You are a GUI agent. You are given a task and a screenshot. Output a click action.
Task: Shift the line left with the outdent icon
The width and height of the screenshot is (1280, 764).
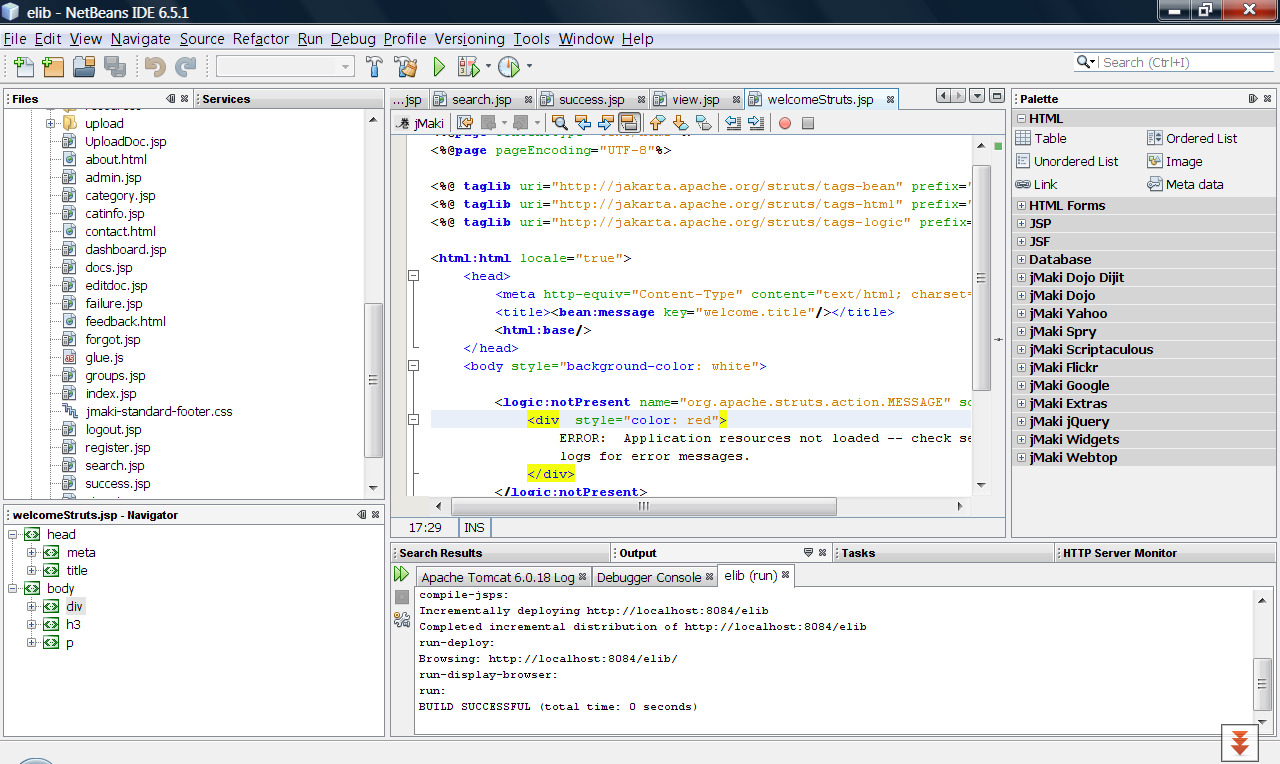click(x=733, y=123)
